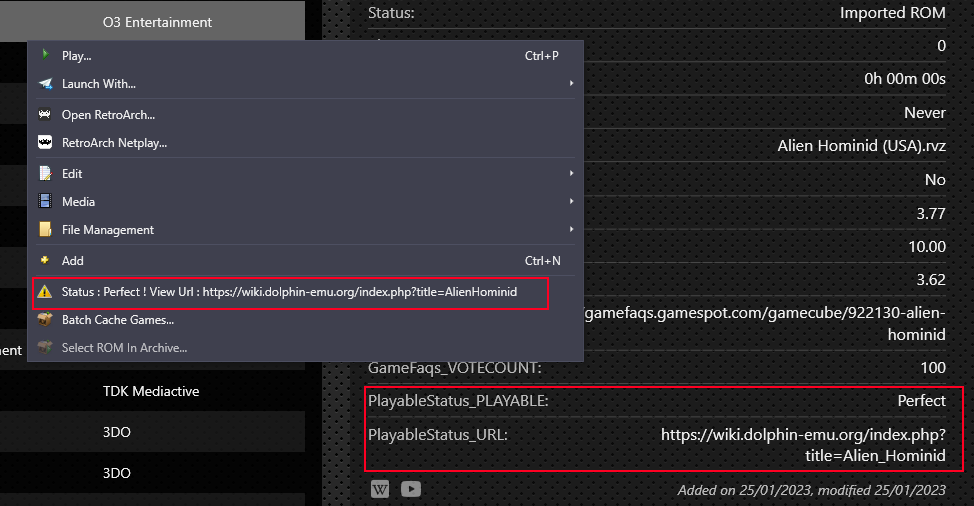Open the Media menu entry
The image size is (974, 506).
(x=305, y=201)
